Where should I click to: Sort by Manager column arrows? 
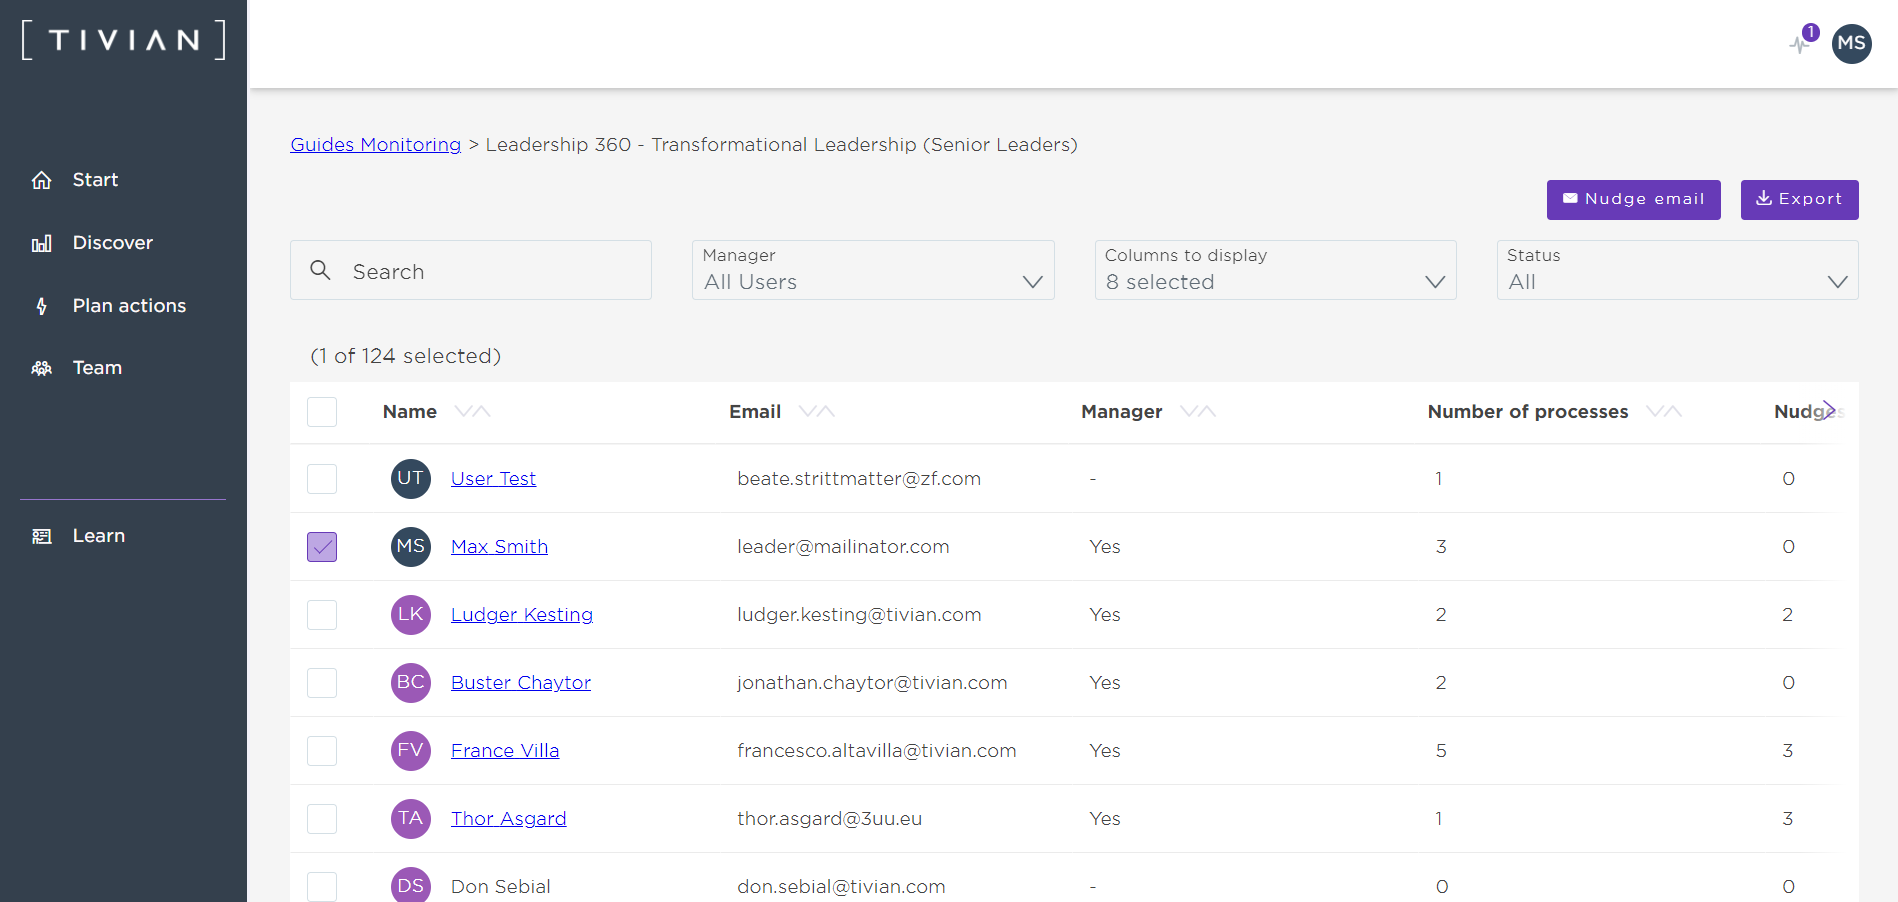click(x=1198, y=411)
